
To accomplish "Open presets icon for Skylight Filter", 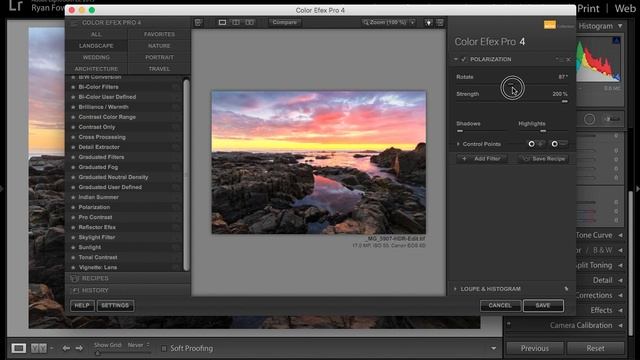I will 176,238.
